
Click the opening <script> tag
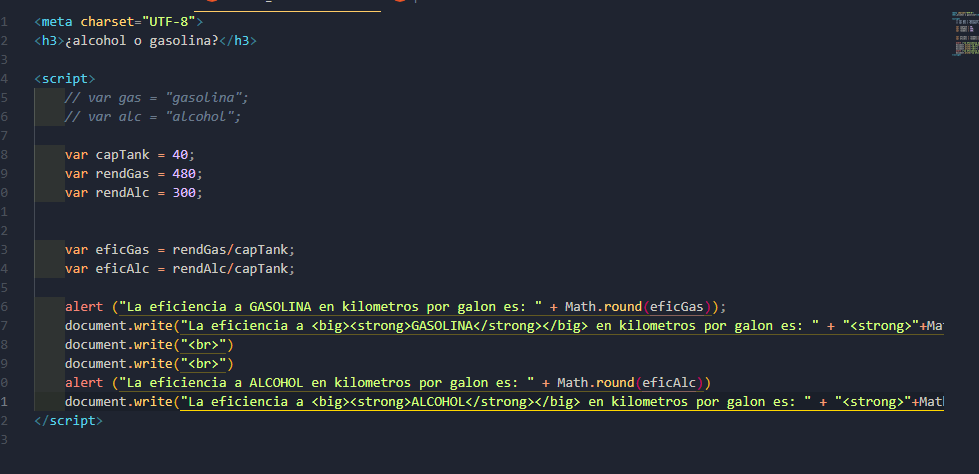65,79
